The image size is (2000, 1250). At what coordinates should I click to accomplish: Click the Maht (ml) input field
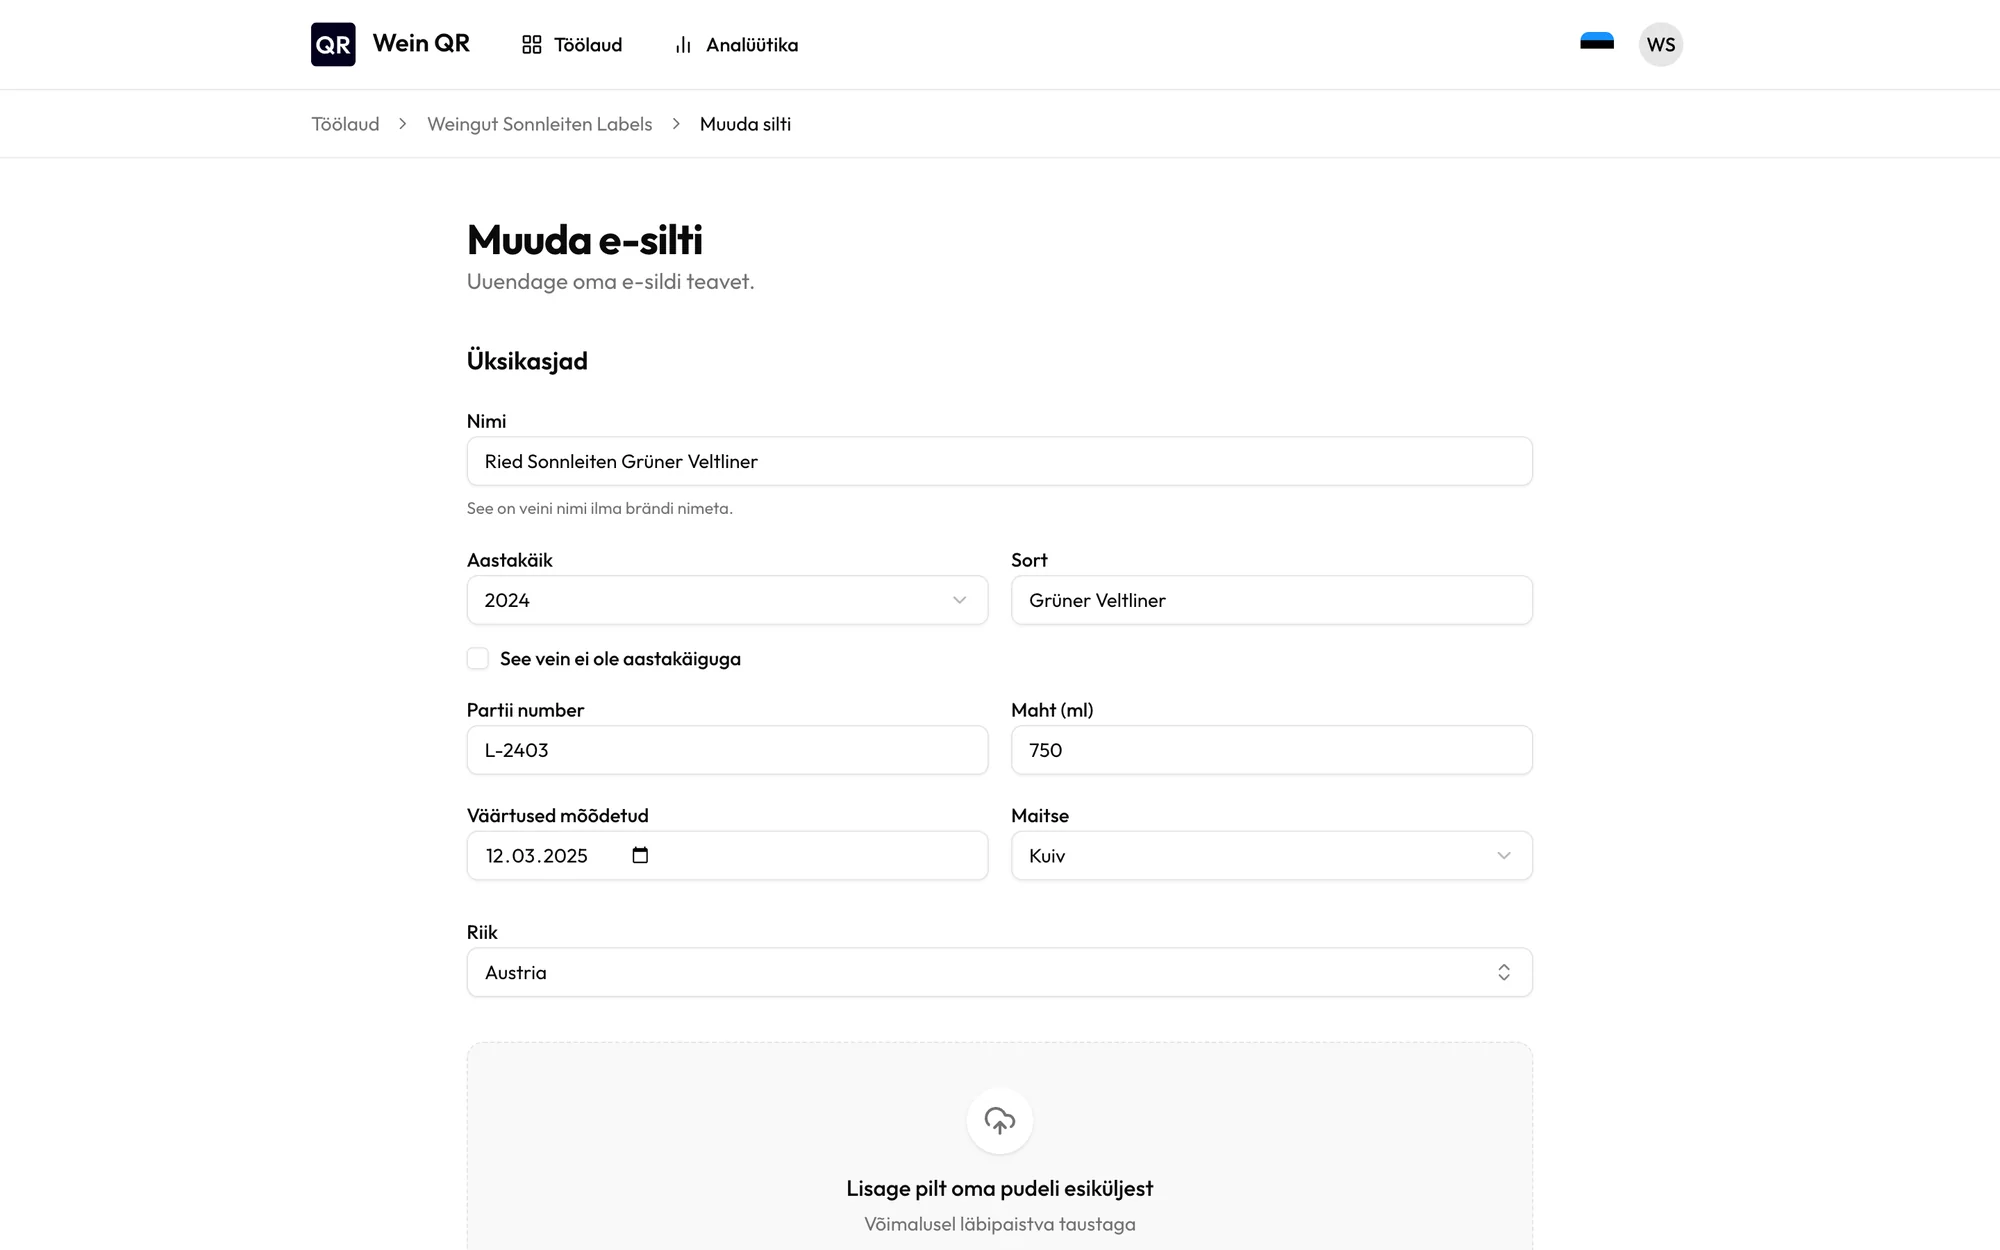coord(1272,750)
